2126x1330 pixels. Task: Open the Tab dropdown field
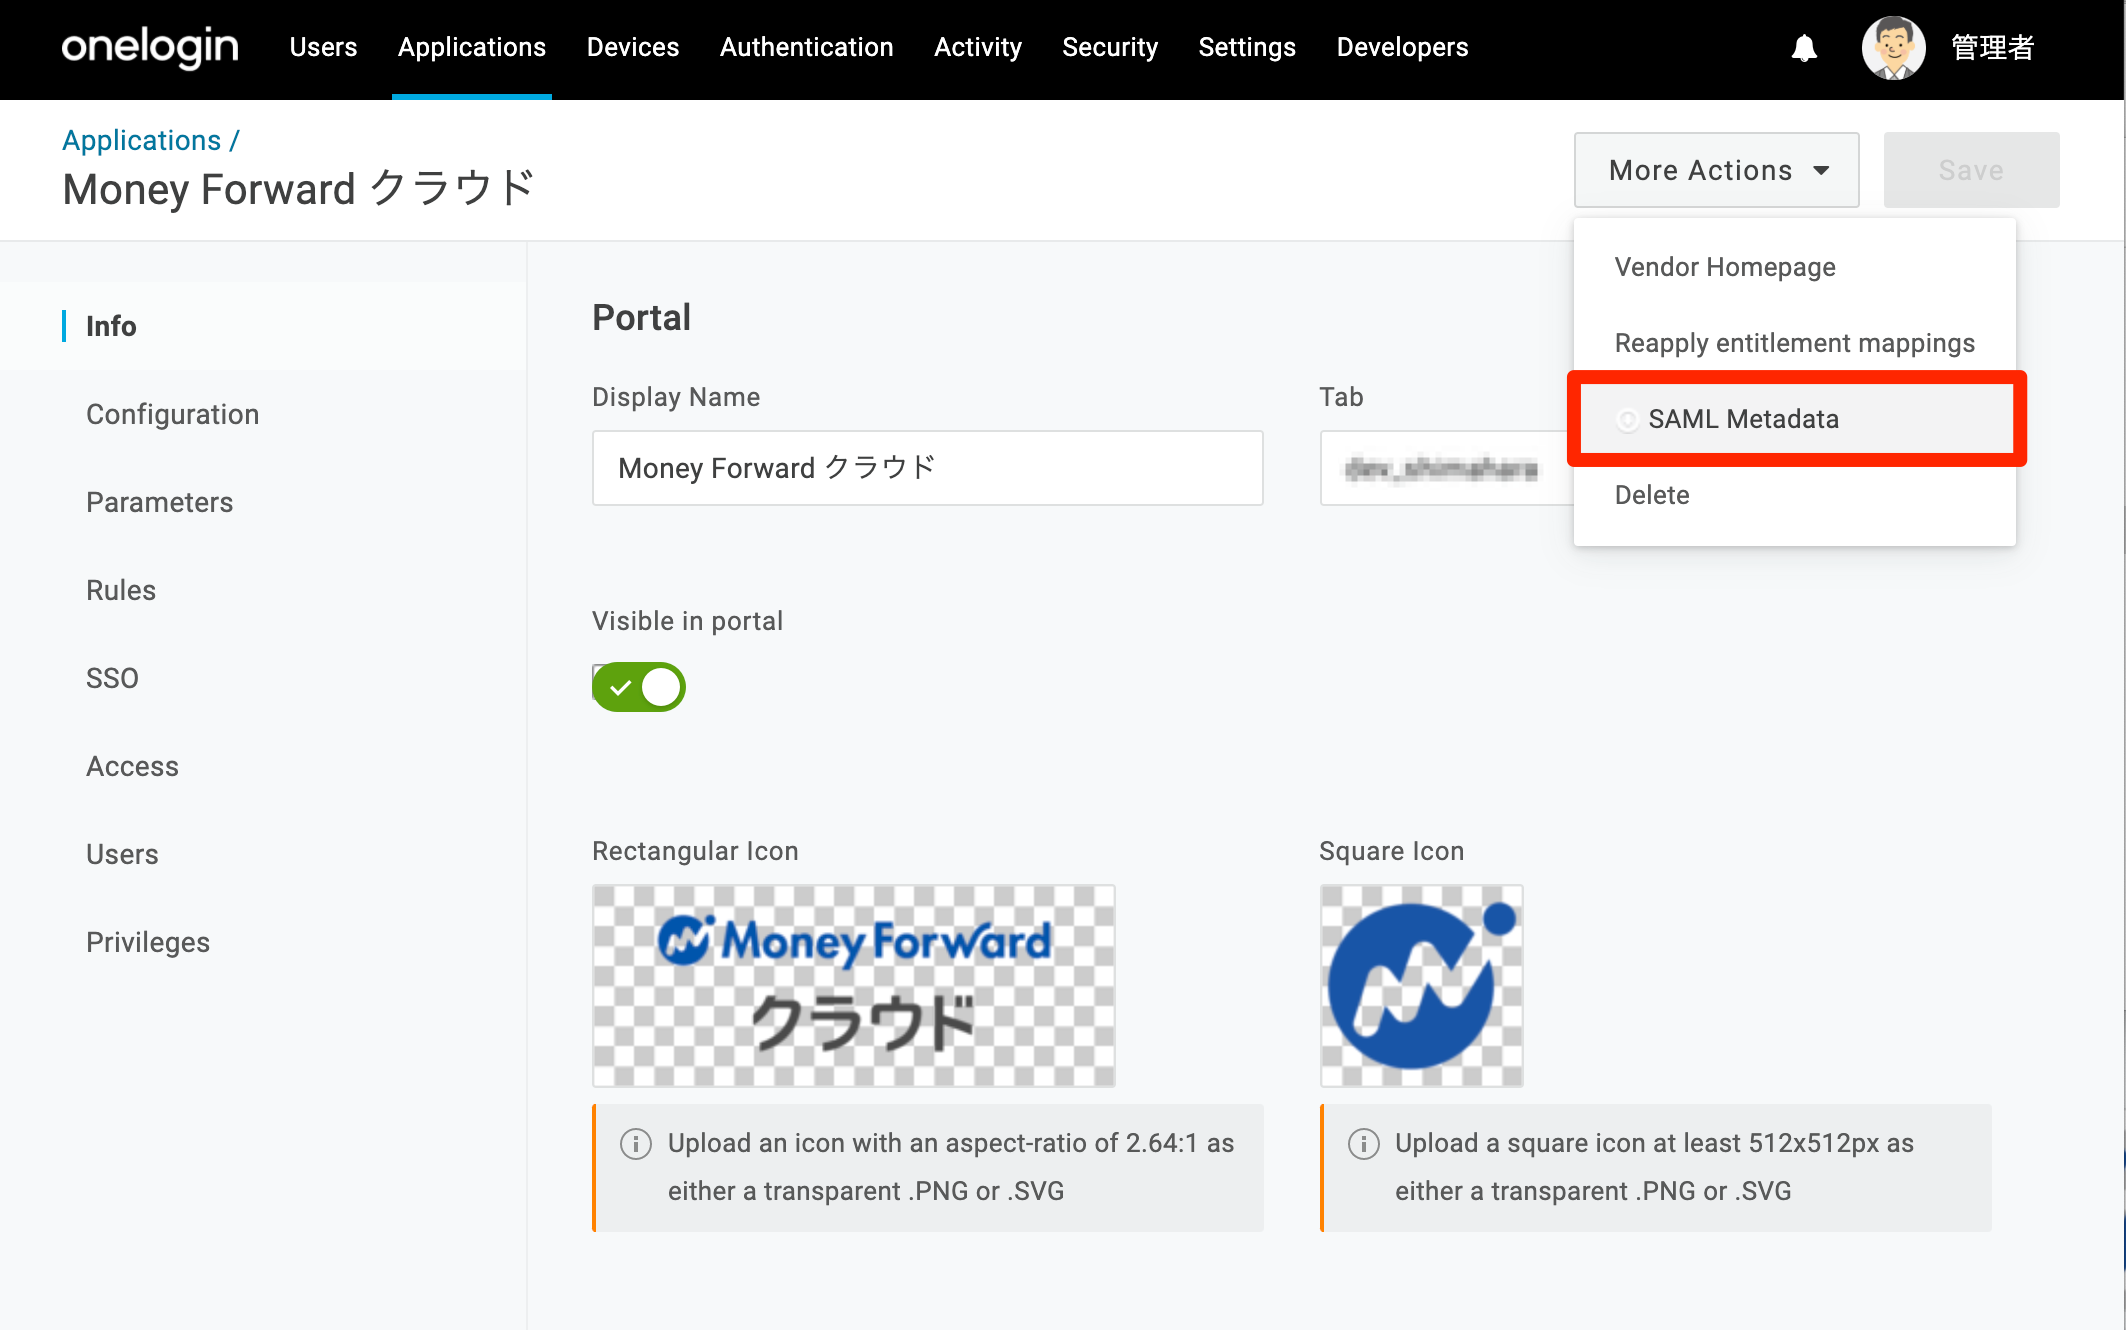(1446, 468)
